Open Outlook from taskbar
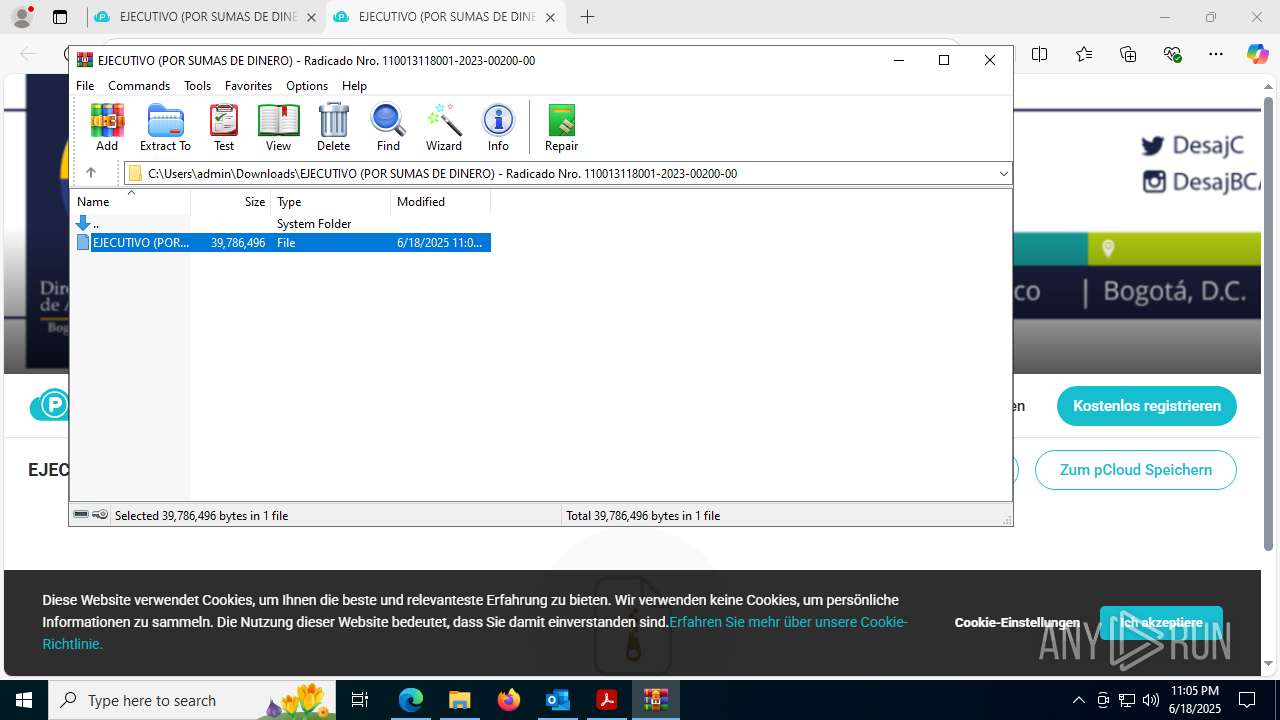 pos(557,700)
